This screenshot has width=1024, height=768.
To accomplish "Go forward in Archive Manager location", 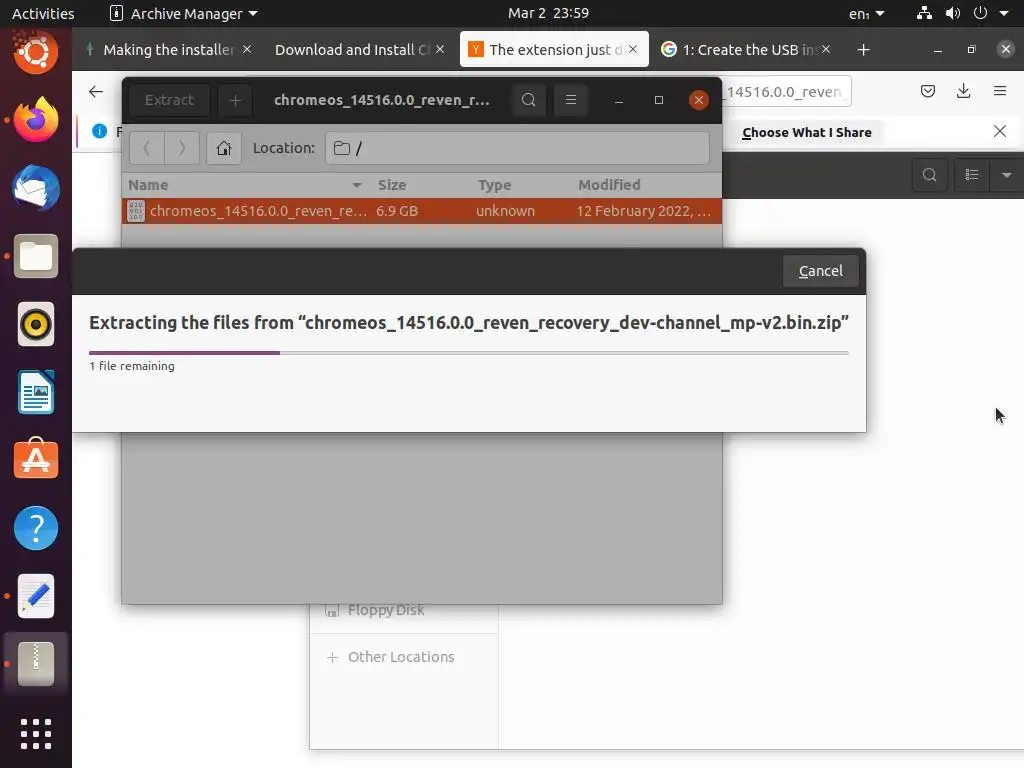I will click(182, 148).
